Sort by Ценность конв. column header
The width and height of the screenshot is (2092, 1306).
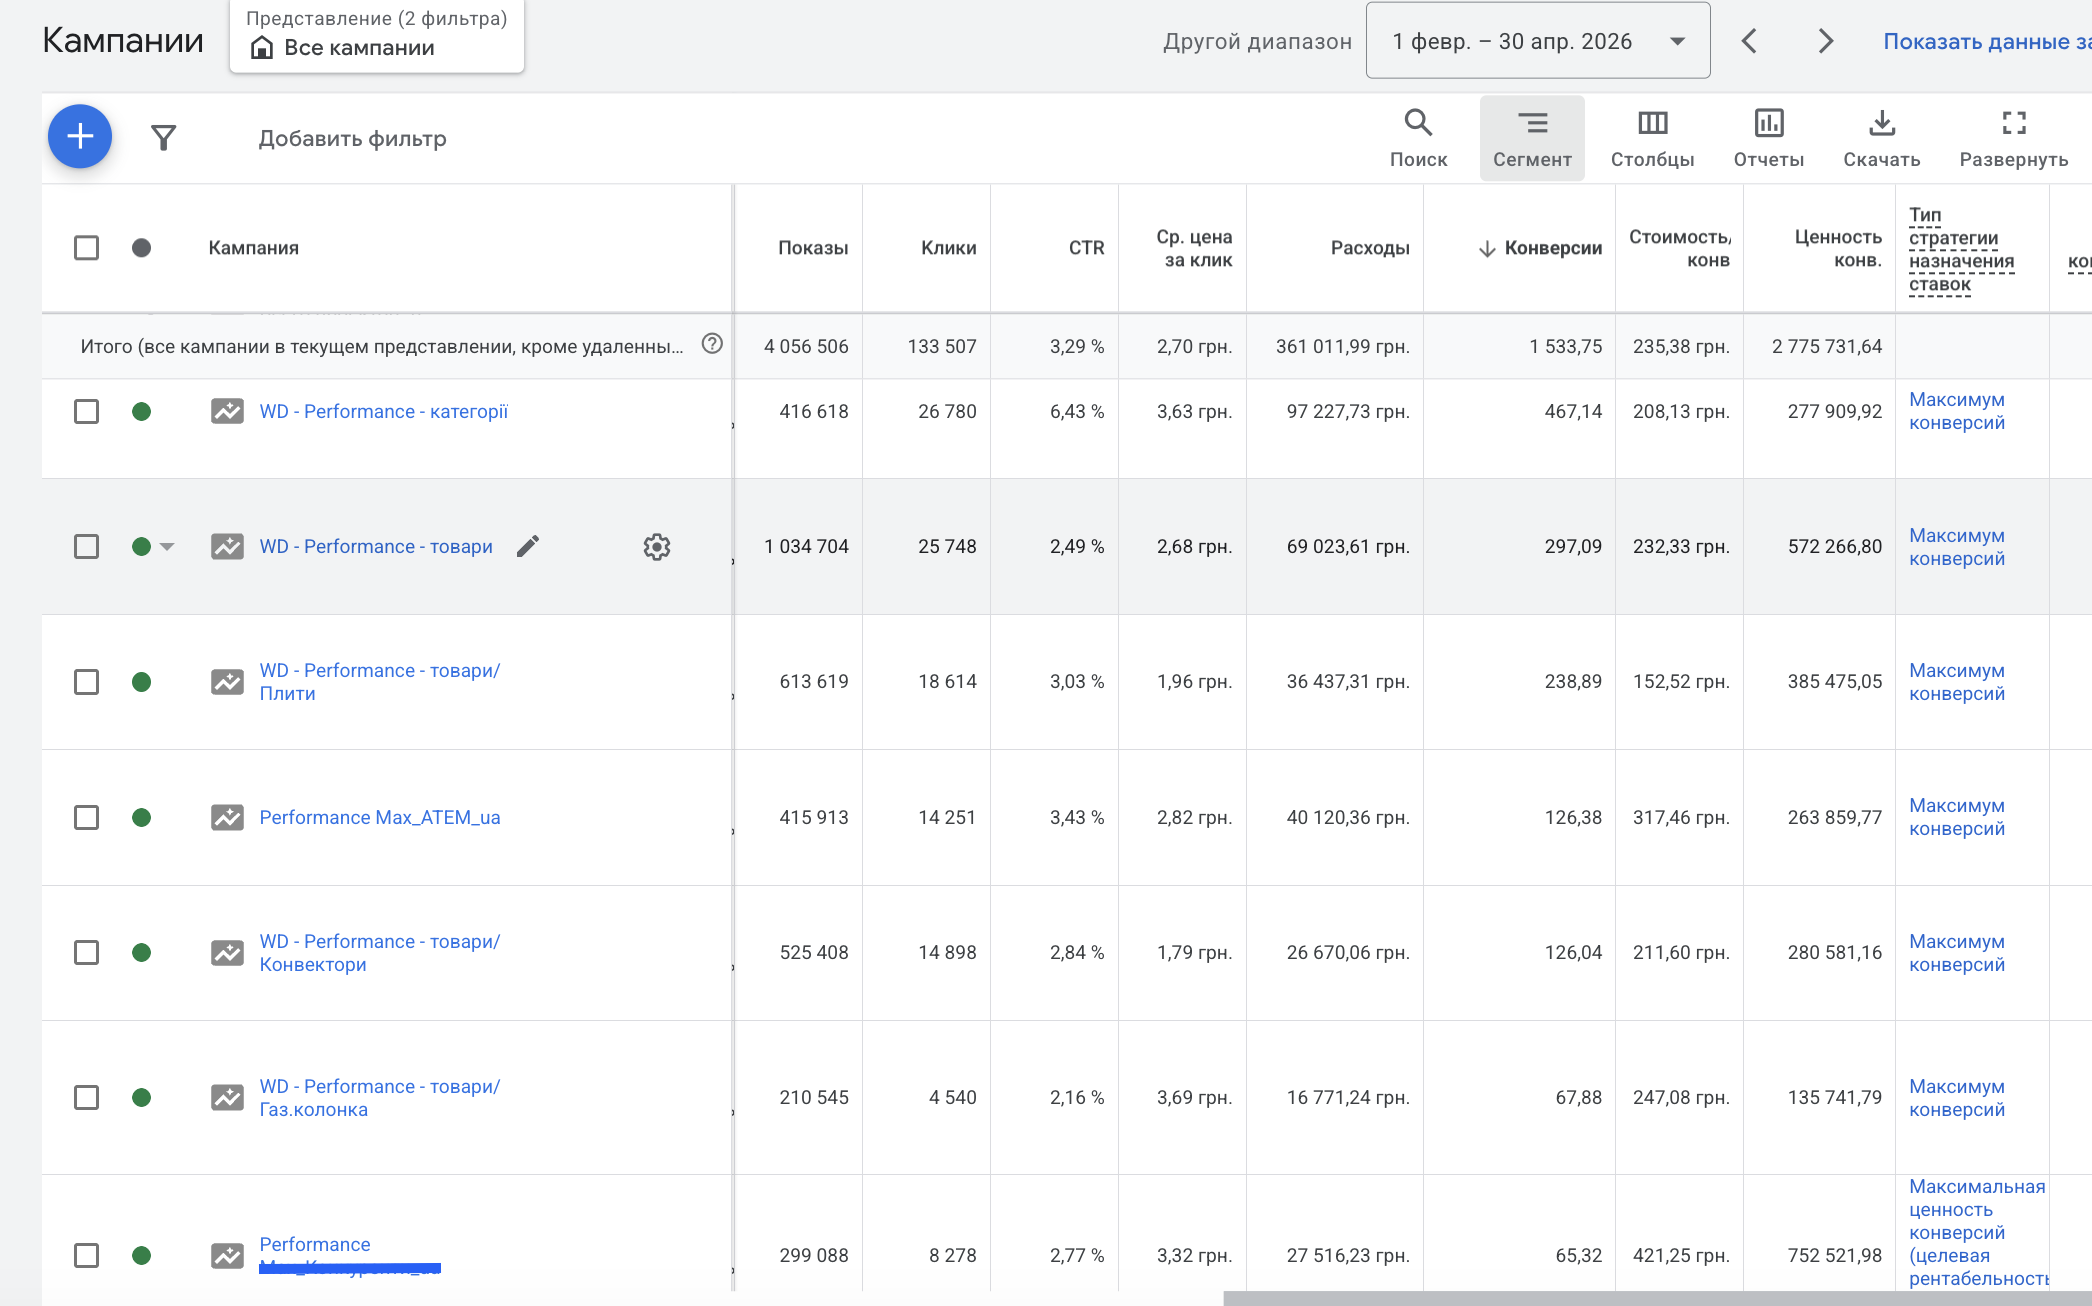point(1838,248)
